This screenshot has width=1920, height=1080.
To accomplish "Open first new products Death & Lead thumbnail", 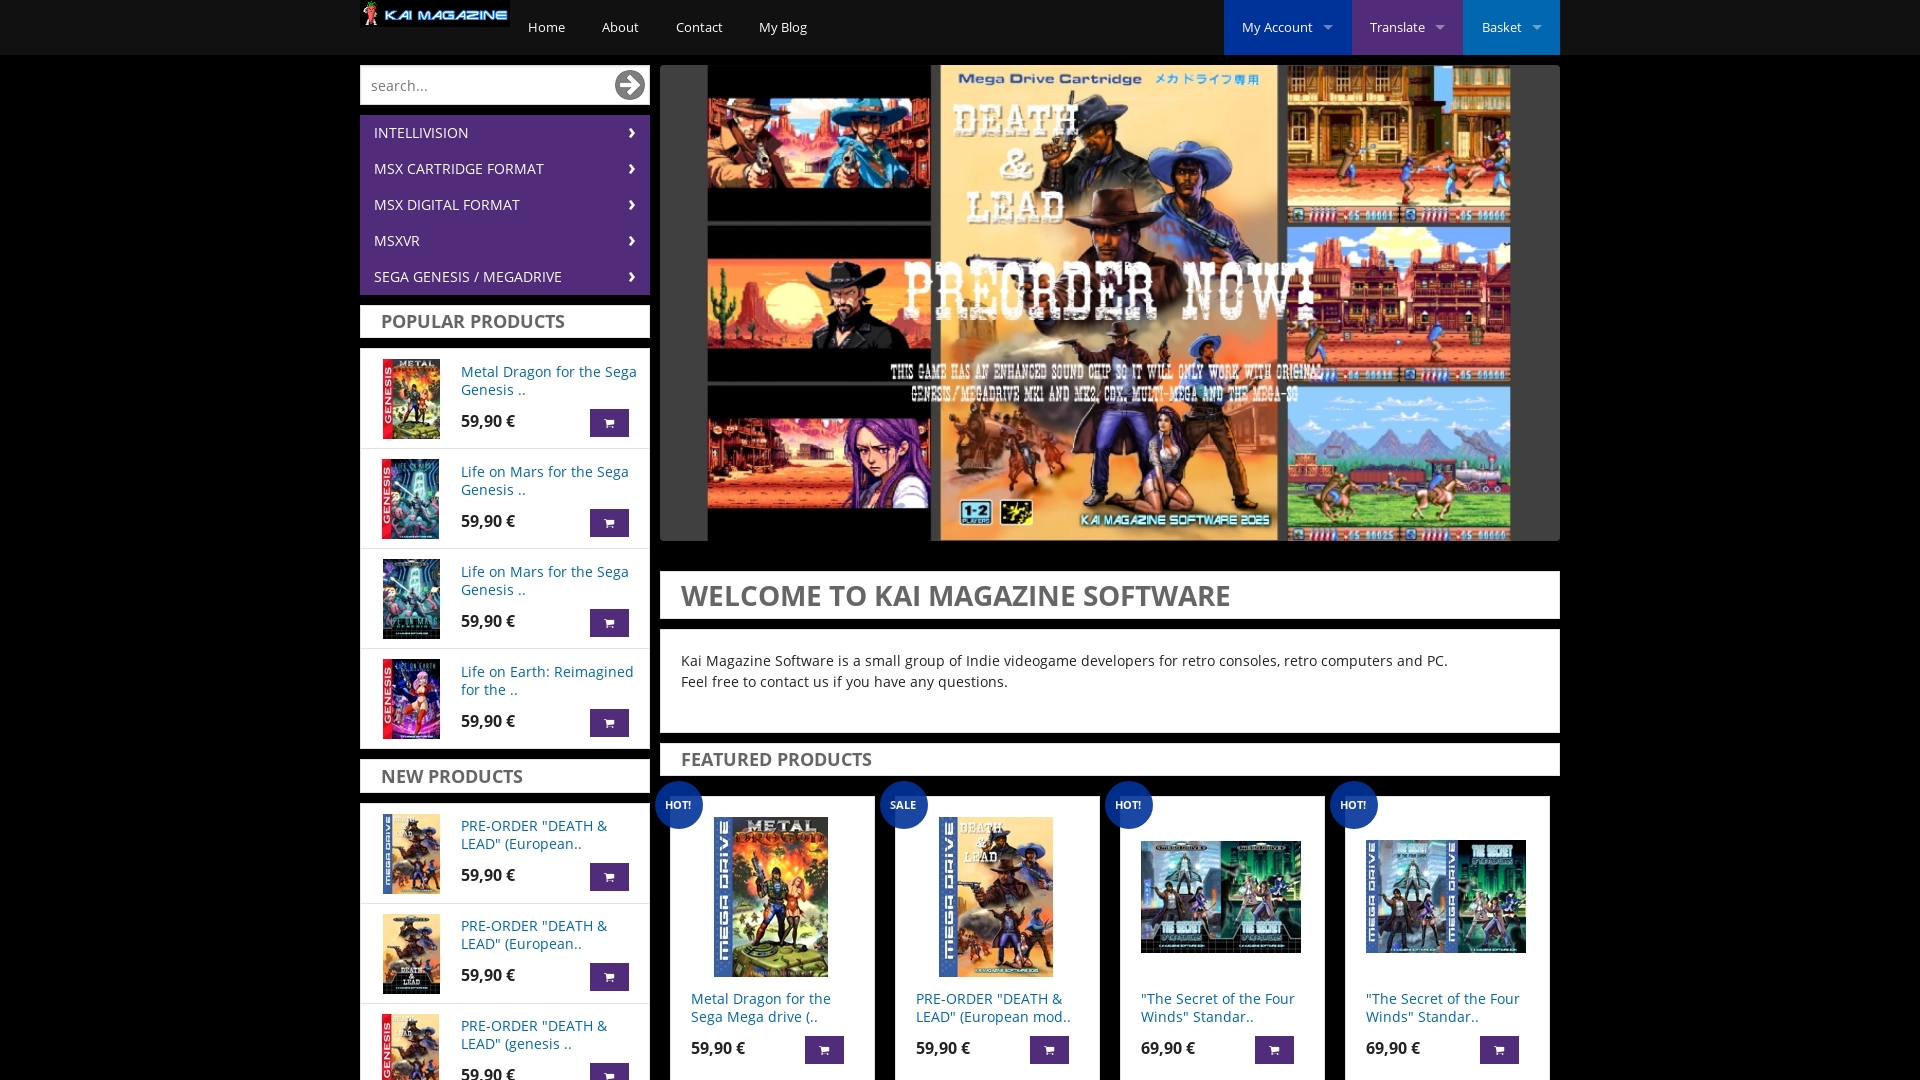I will (x=411, y=853).
